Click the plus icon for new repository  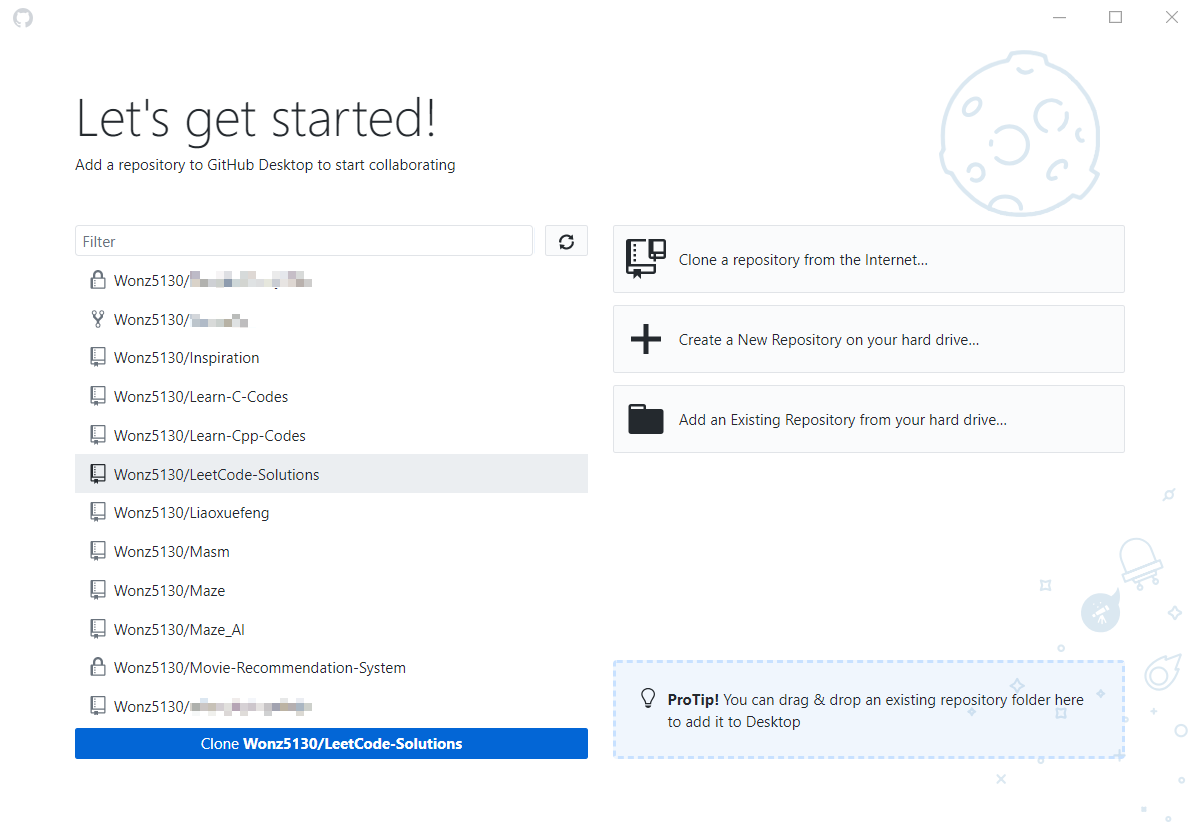pyautogui.click(x=646, y=339)
